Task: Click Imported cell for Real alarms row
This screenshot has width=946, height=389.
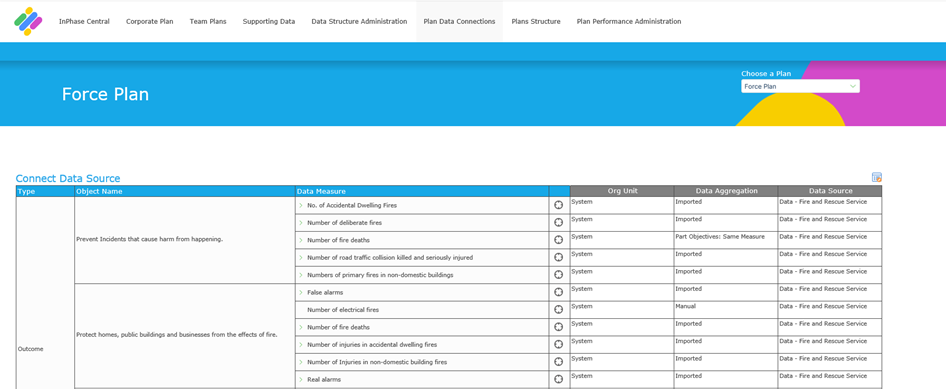Action: click(726, 379)
